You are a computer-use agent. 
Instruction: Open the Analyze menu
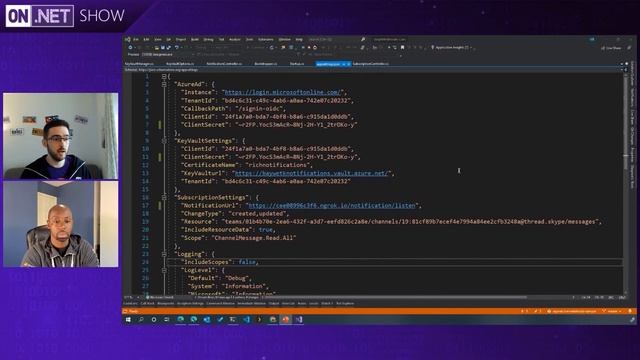coord(235,40)
